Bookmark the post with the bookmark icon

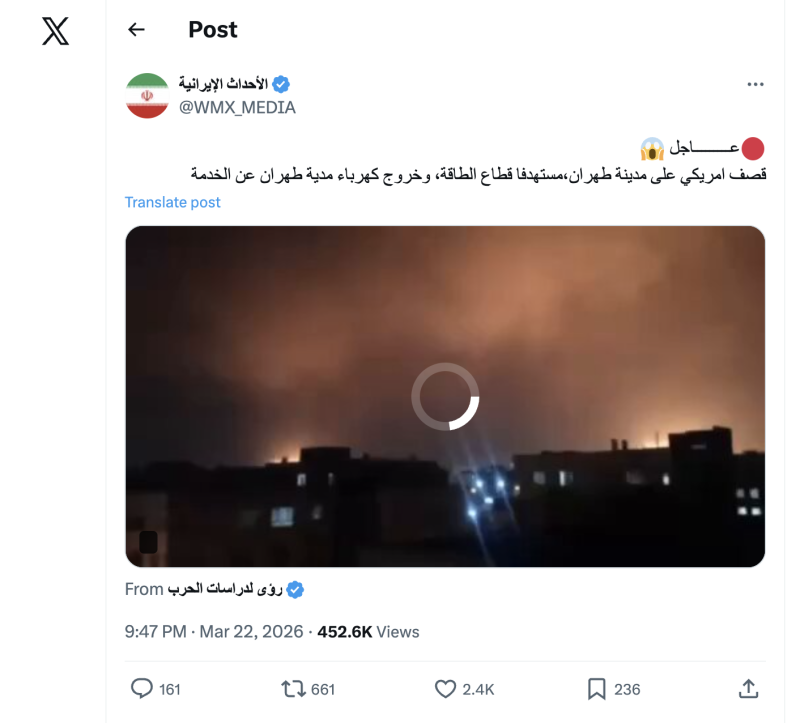click(596, 689)
